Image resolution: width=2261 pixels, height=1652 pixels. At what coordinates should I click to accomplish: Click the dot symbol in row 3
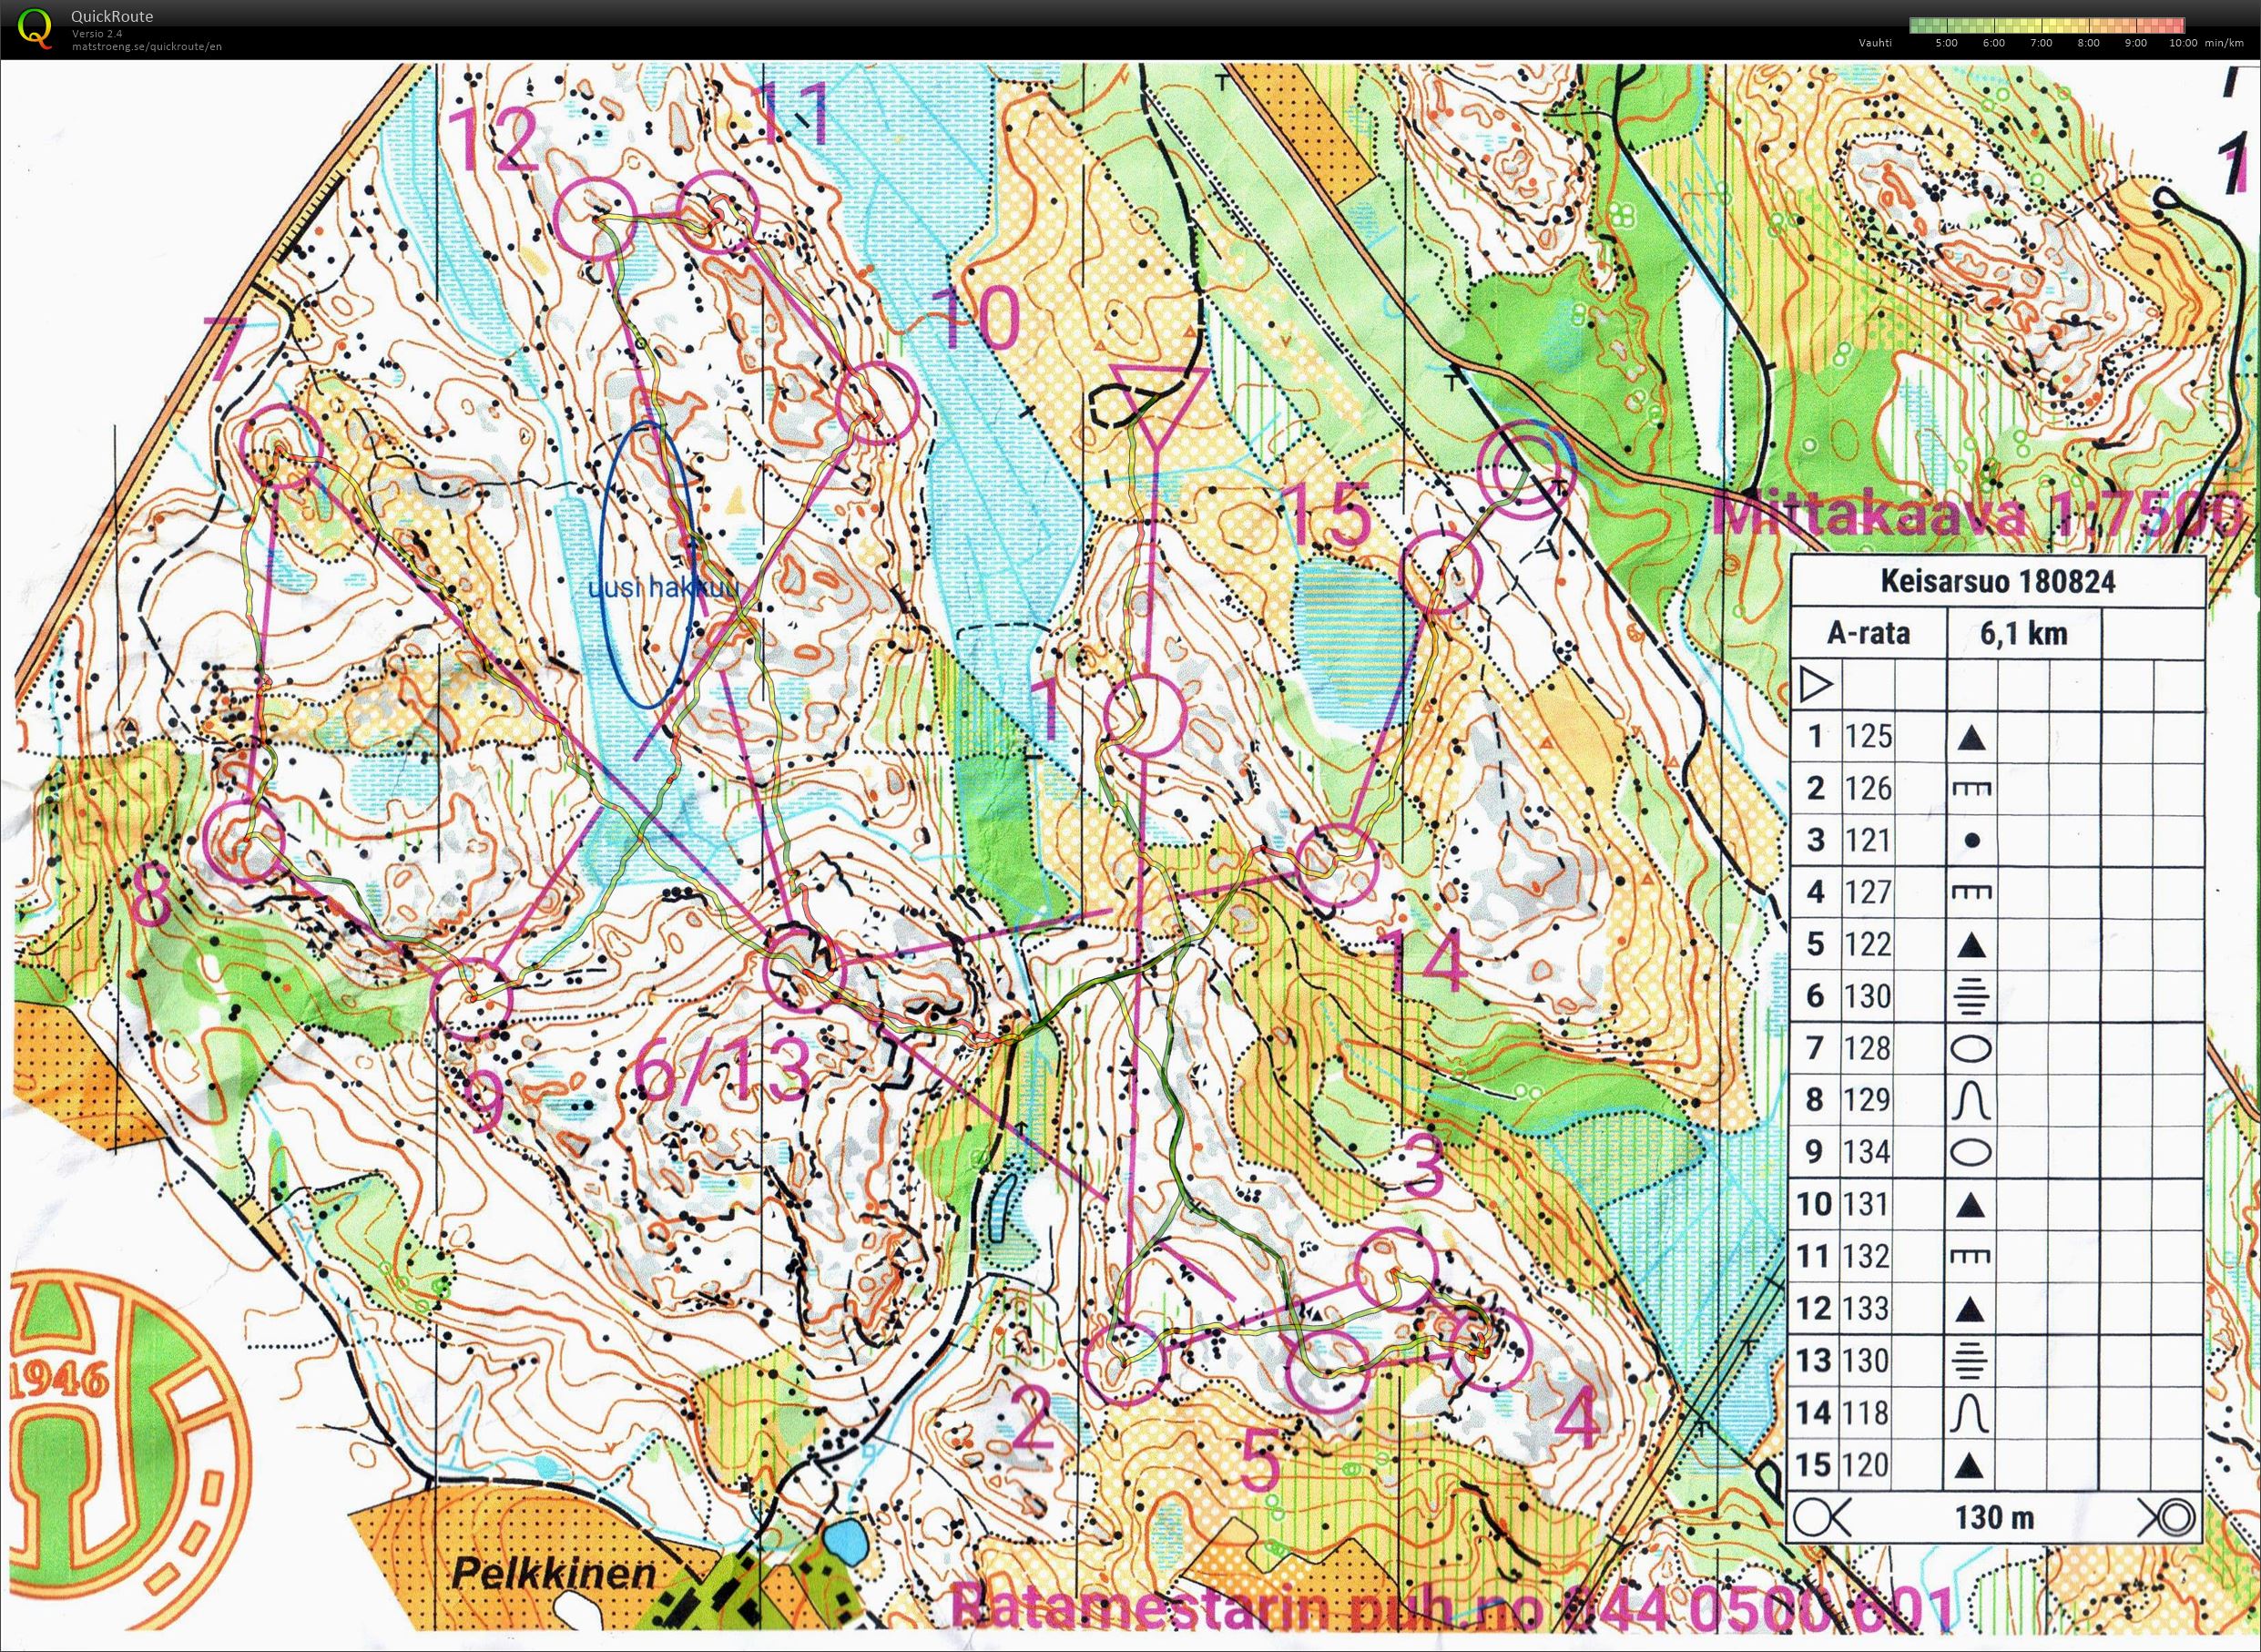click(x=1971, y=842)
